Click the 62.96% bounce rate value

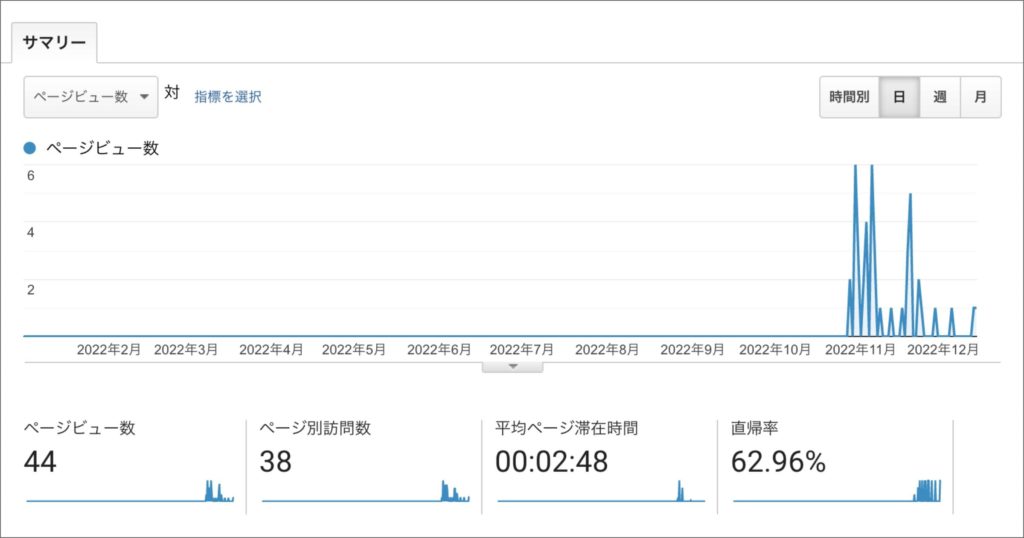coord(779,462)
